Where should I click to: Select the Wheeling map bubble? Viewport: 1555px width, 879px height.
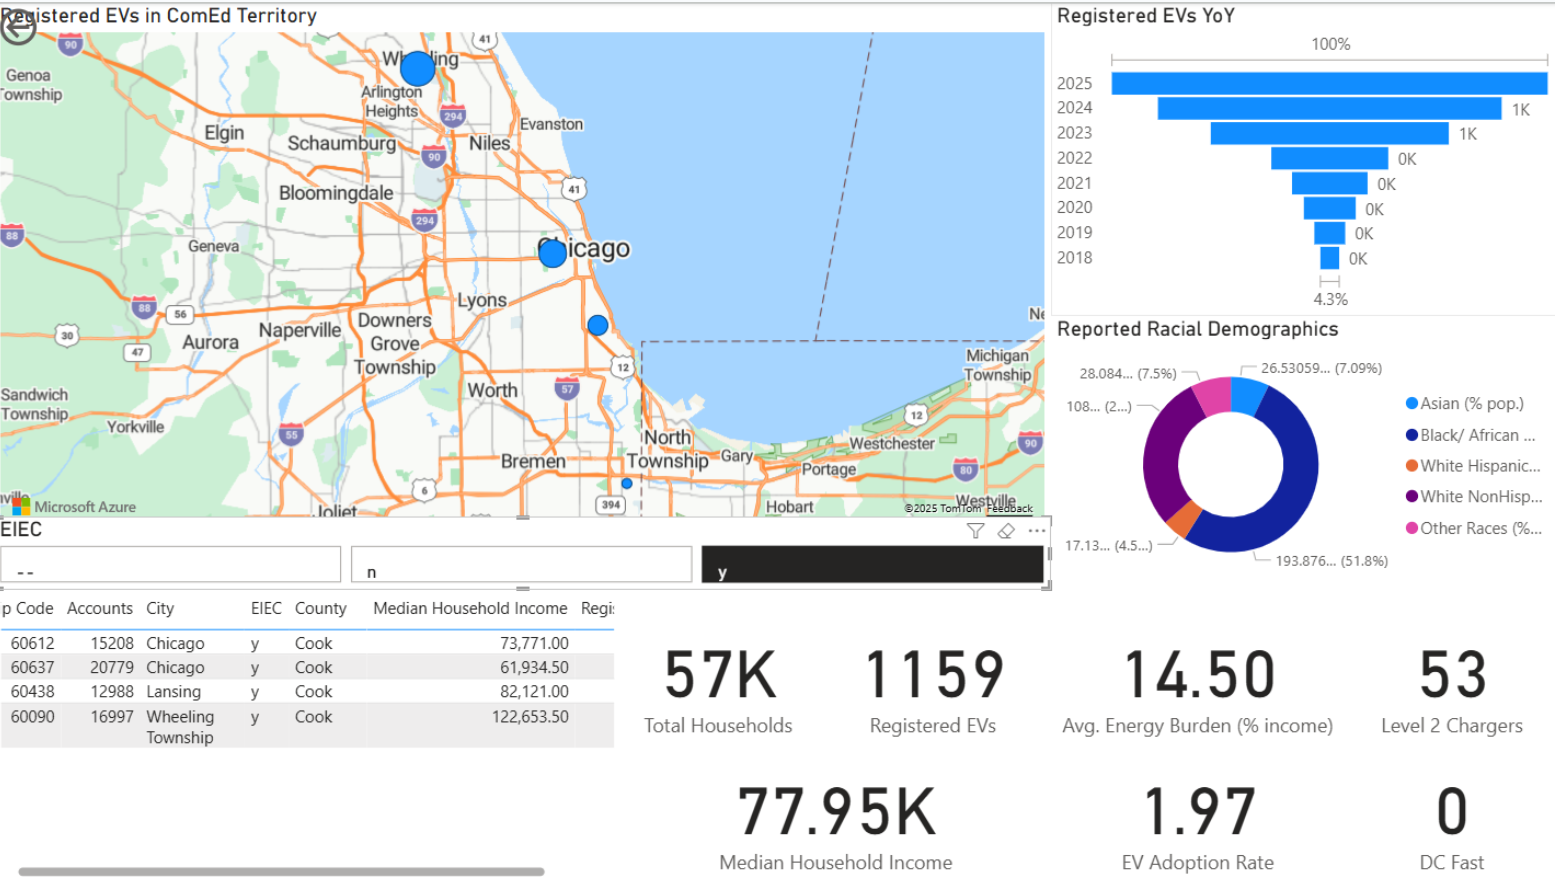point(417,68)
